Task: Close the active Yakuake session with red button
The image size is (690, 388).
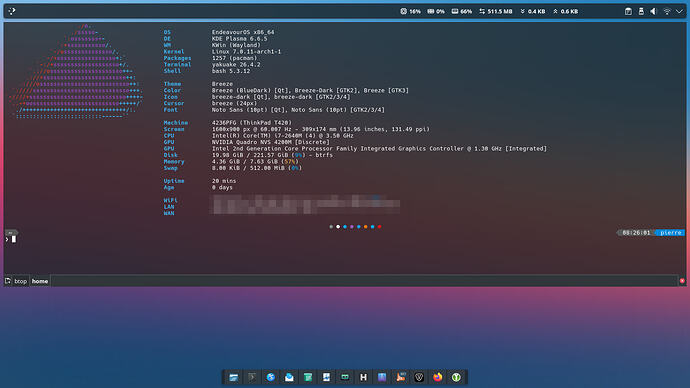Action: tap(682, 281)
